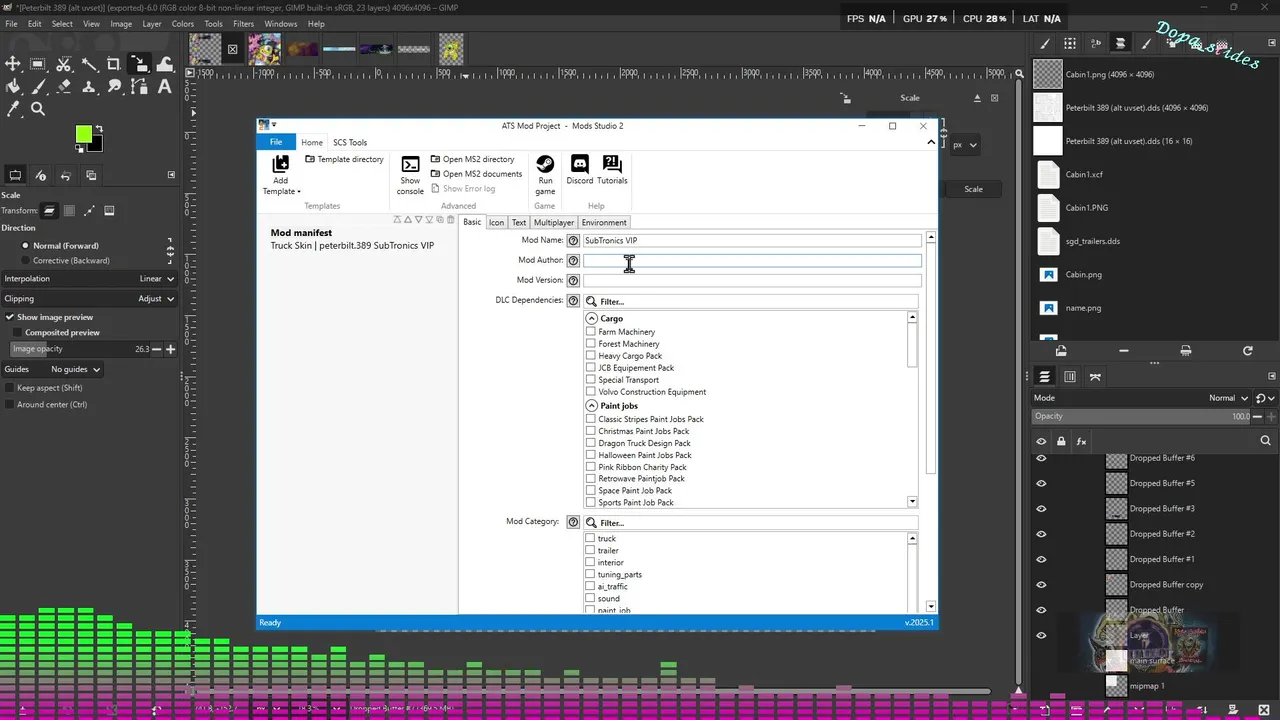Check the Heavy Cargo Pack checkbox
1280x720 pixels.
(x=590, y=356)
